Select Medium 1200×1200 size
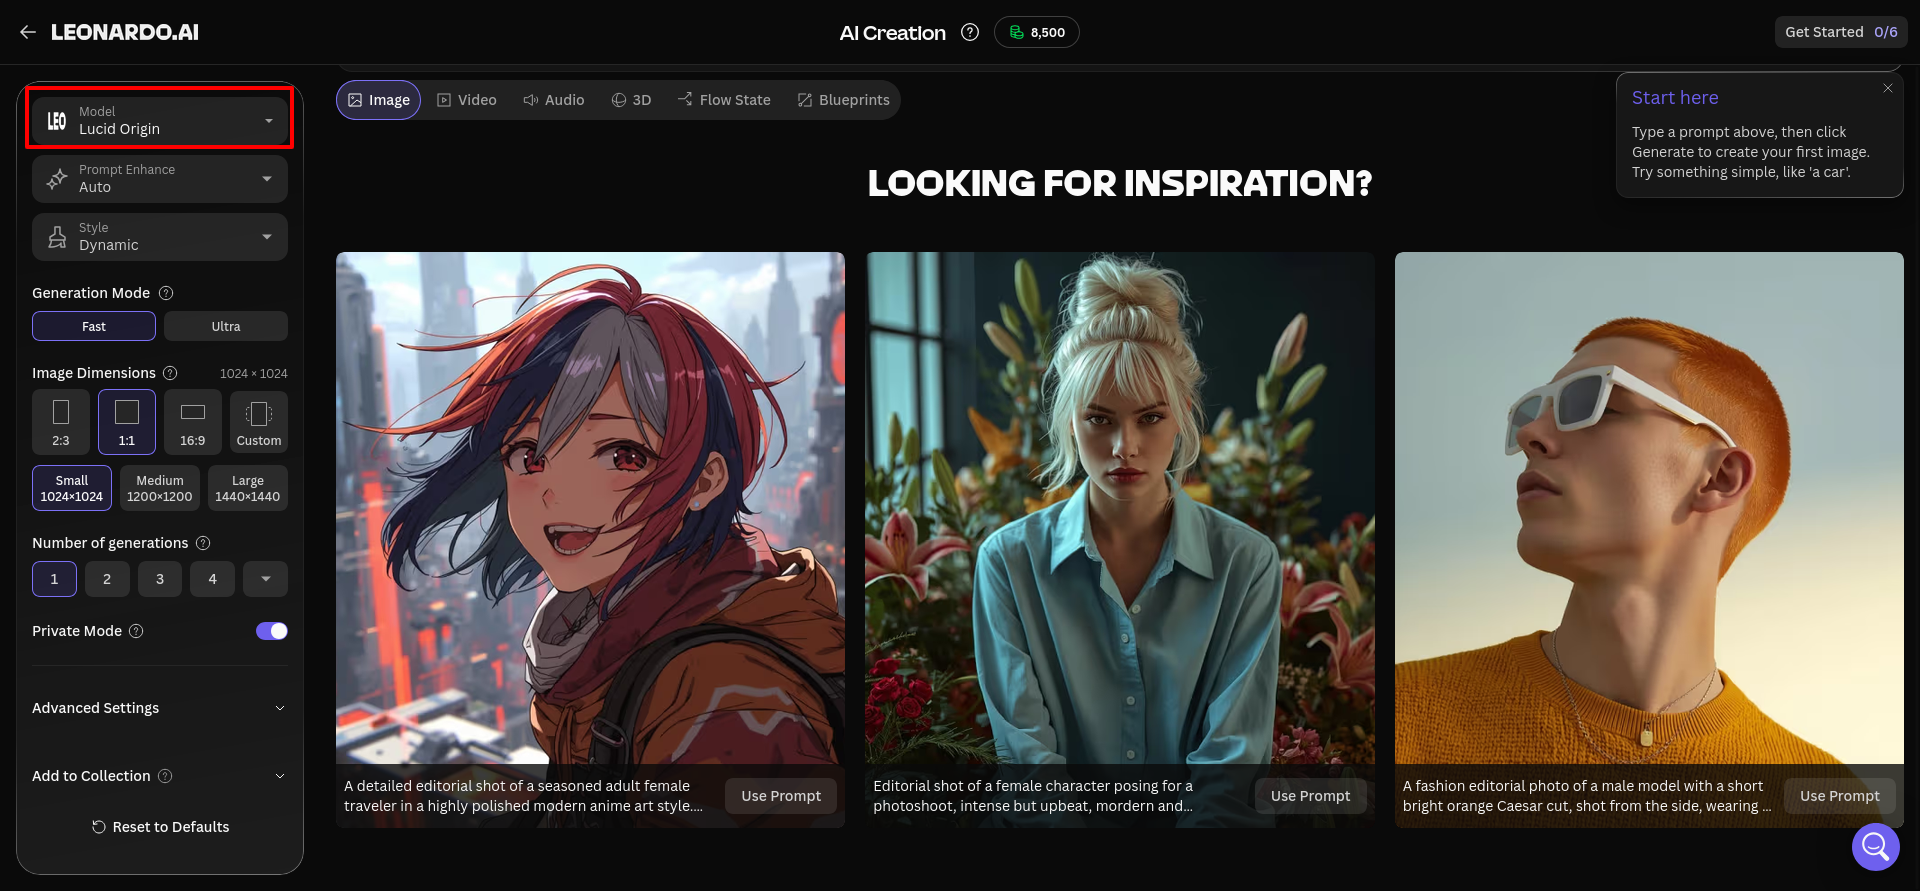The height and width of the screenshot is (891, 1920). click(x=160, y=488)
